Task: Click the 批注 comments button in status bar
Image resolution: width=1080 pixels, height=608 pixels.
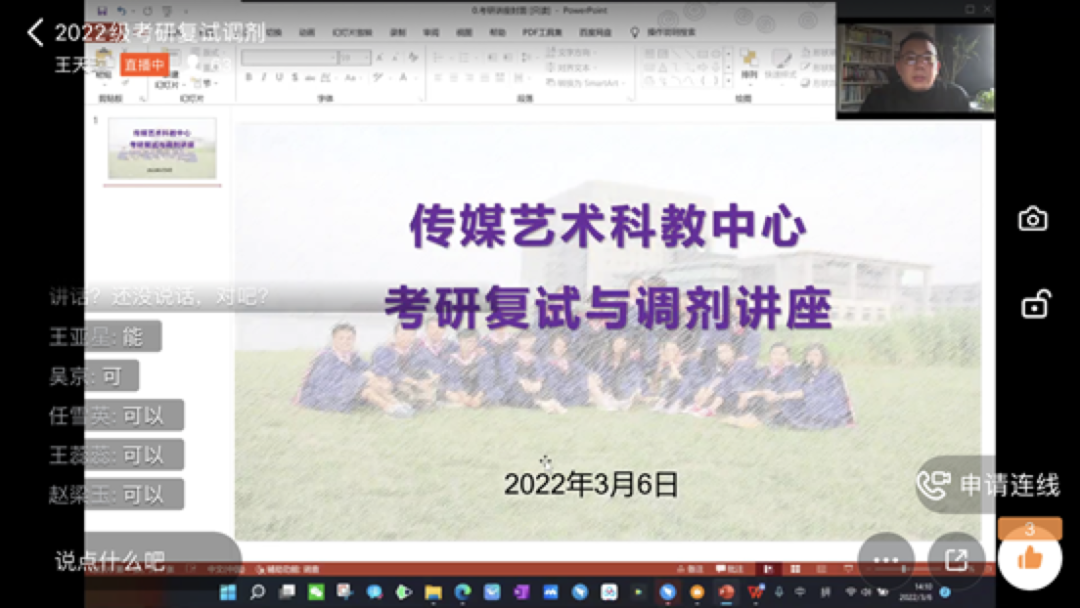Action: [730, 569]
